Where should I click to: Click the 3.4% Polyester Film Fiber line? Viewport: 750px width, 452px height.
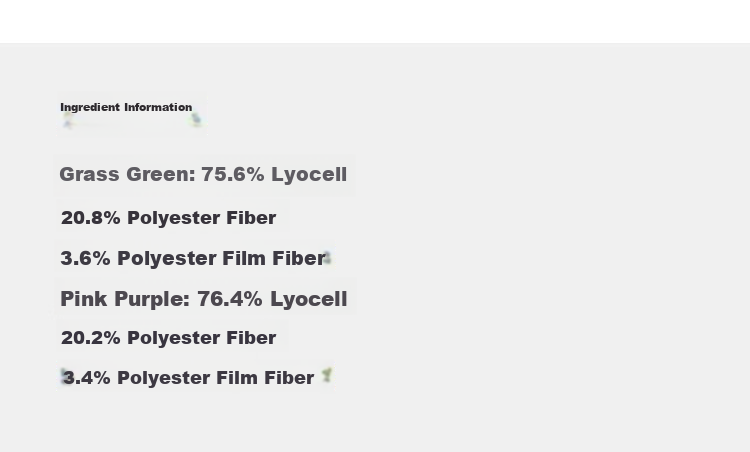click(188, 378)
